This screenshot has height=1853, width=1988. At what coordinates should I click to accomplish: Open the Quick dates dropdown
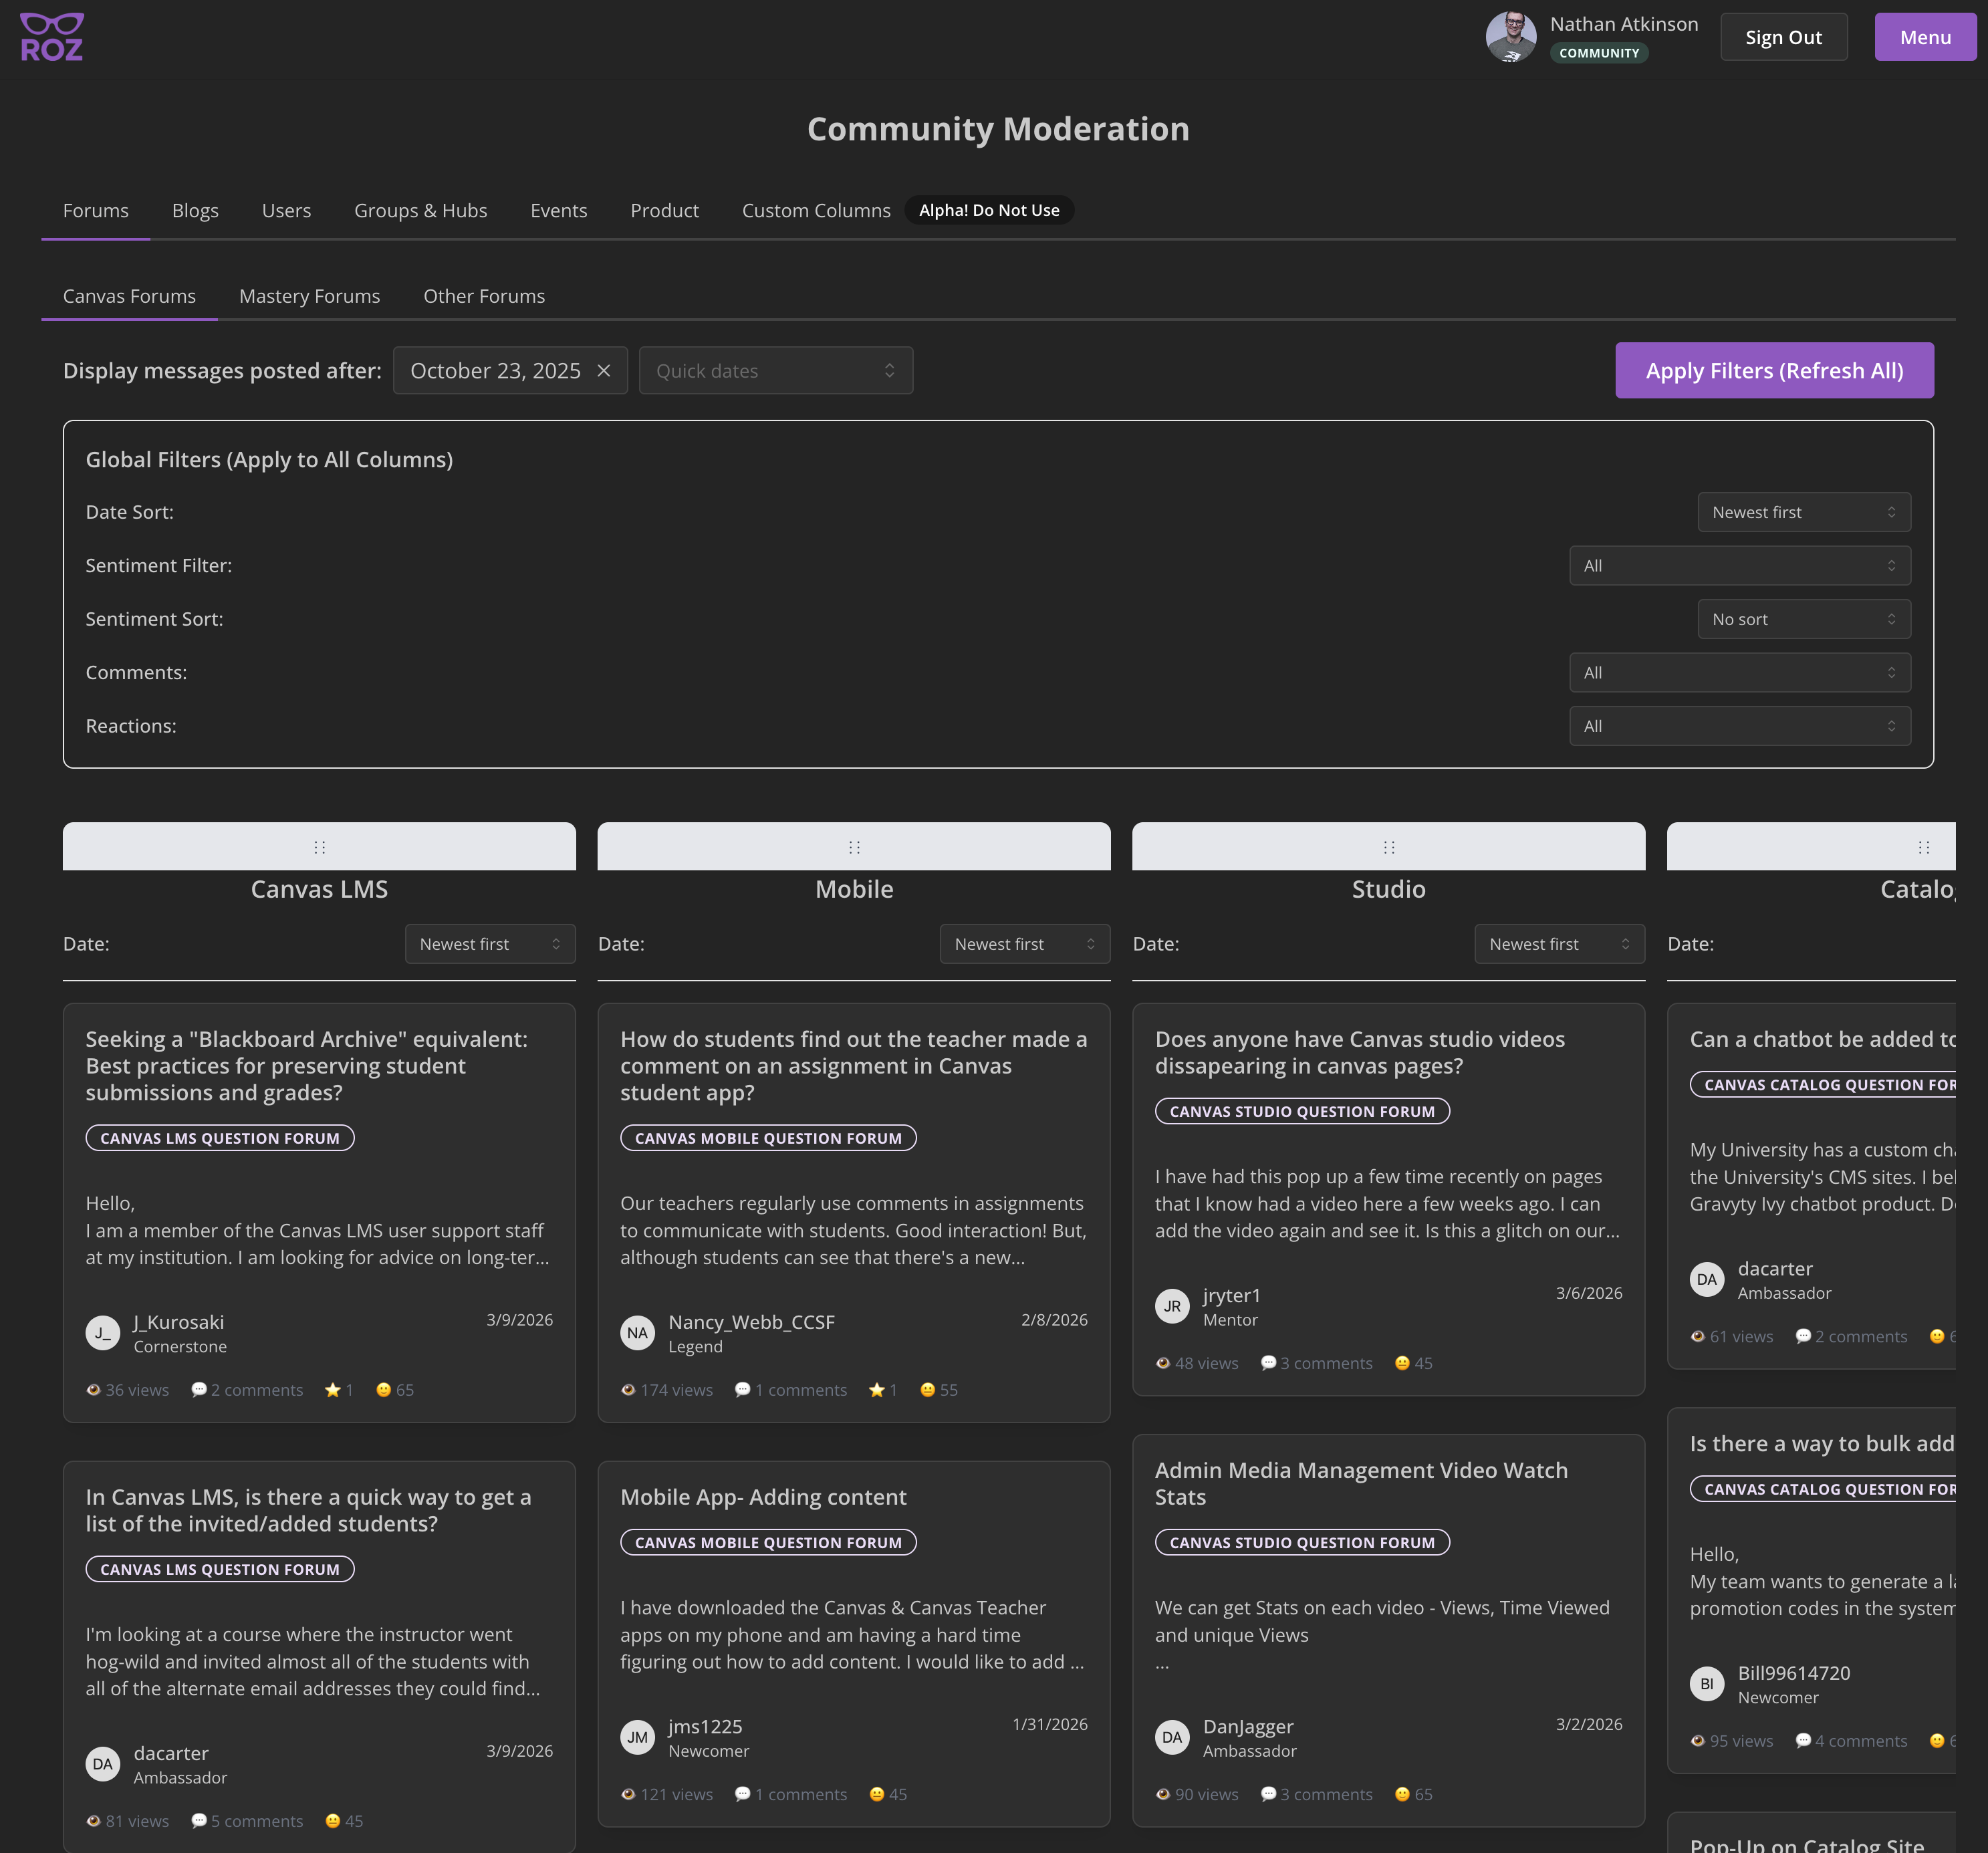click(x=776, y=370)
